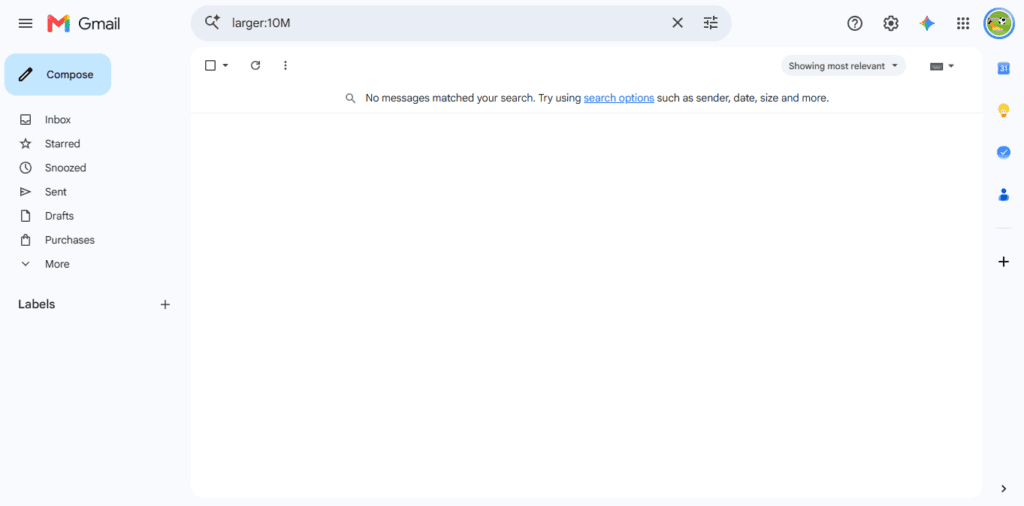Screen dimensions: 1024x506
Task: Click the Compose button
Action: 58,74
